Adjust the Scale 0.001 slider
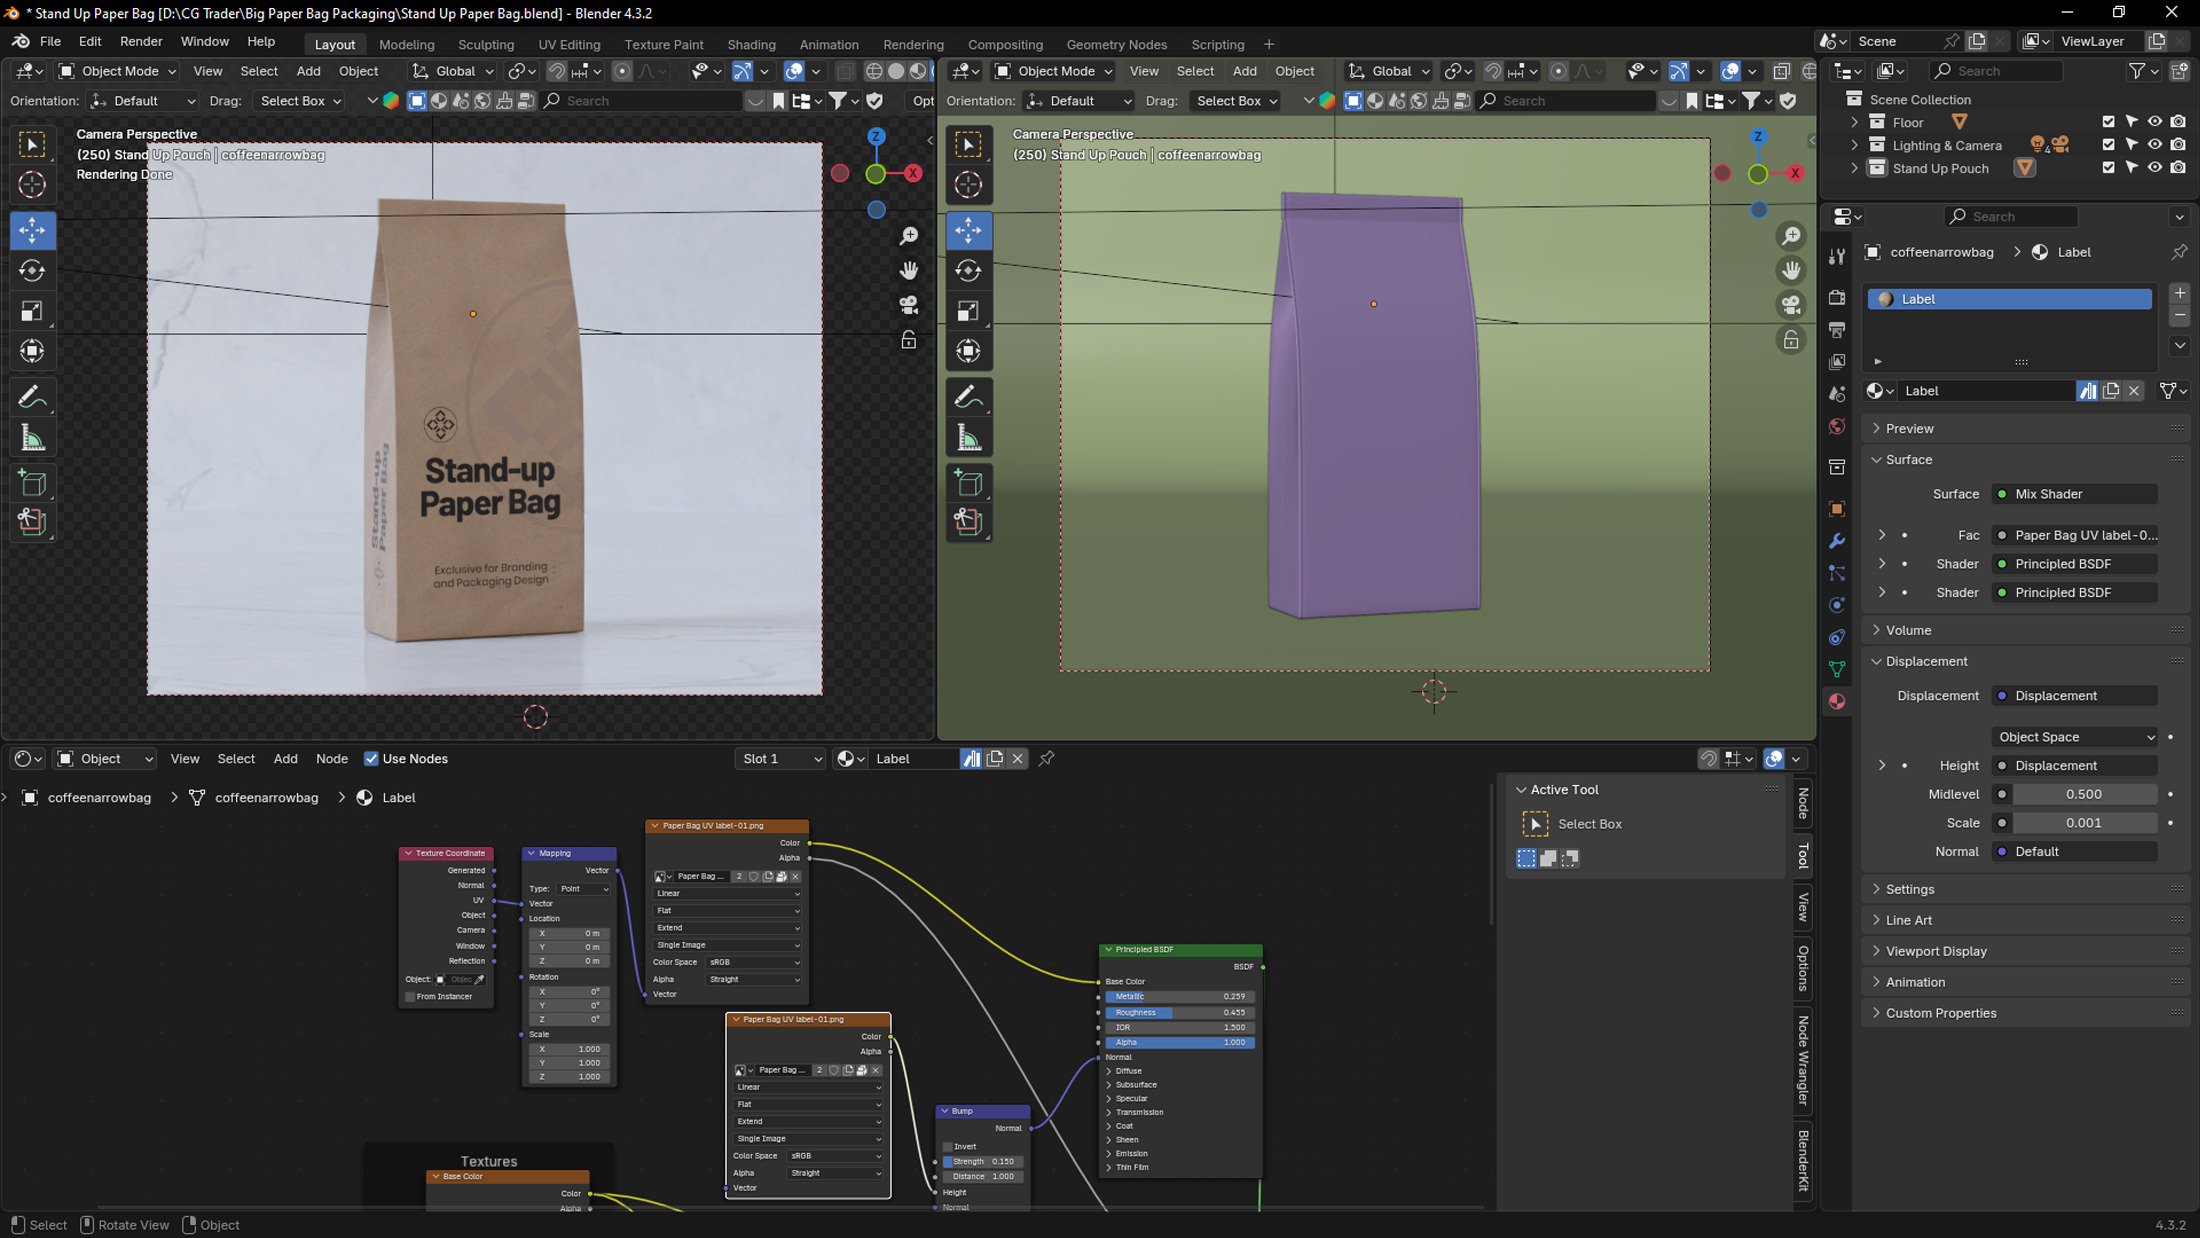 pos(2084,823)
